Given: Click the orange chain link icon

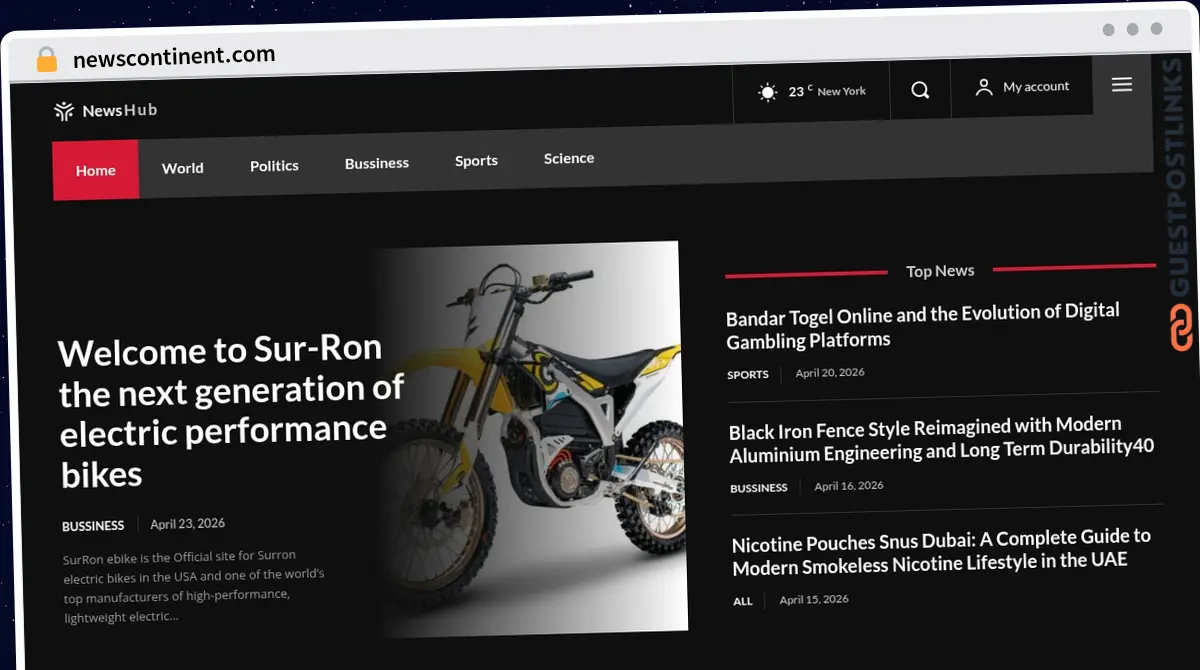Looking at the screenshot, I should point(1181,328).
